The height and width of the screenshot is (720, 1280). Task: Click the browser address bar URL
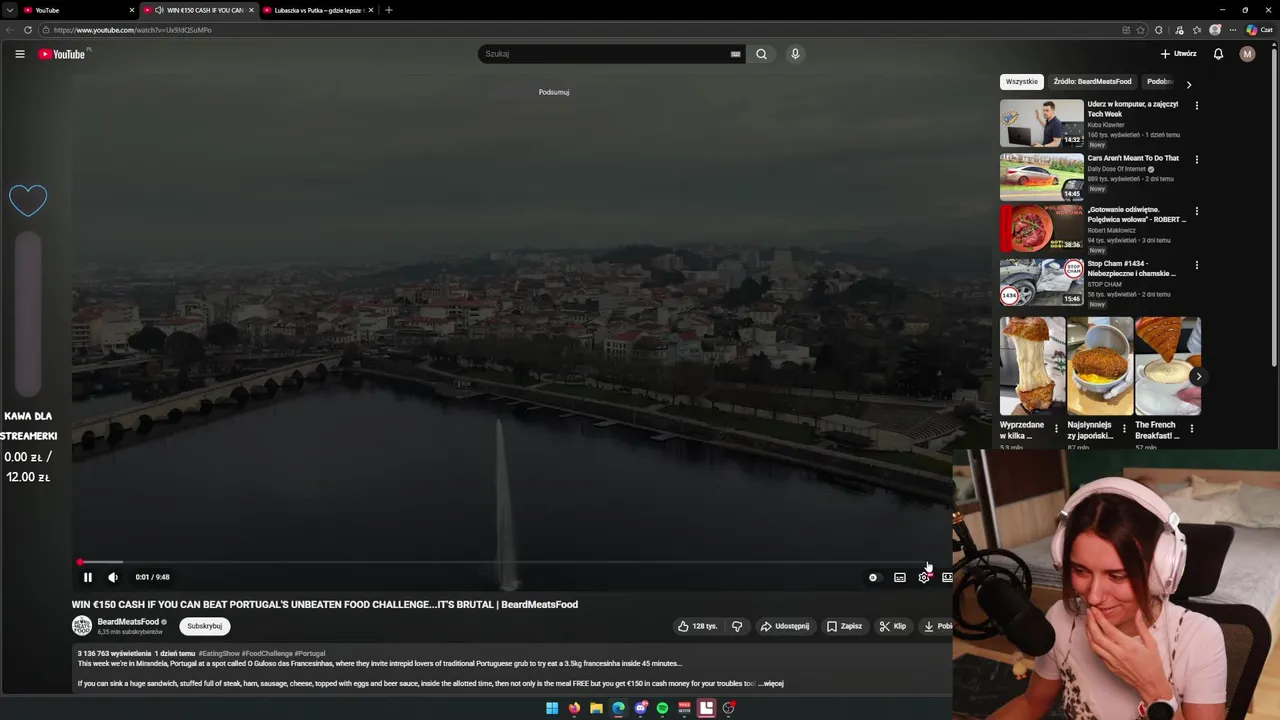(x=133, y=30)
